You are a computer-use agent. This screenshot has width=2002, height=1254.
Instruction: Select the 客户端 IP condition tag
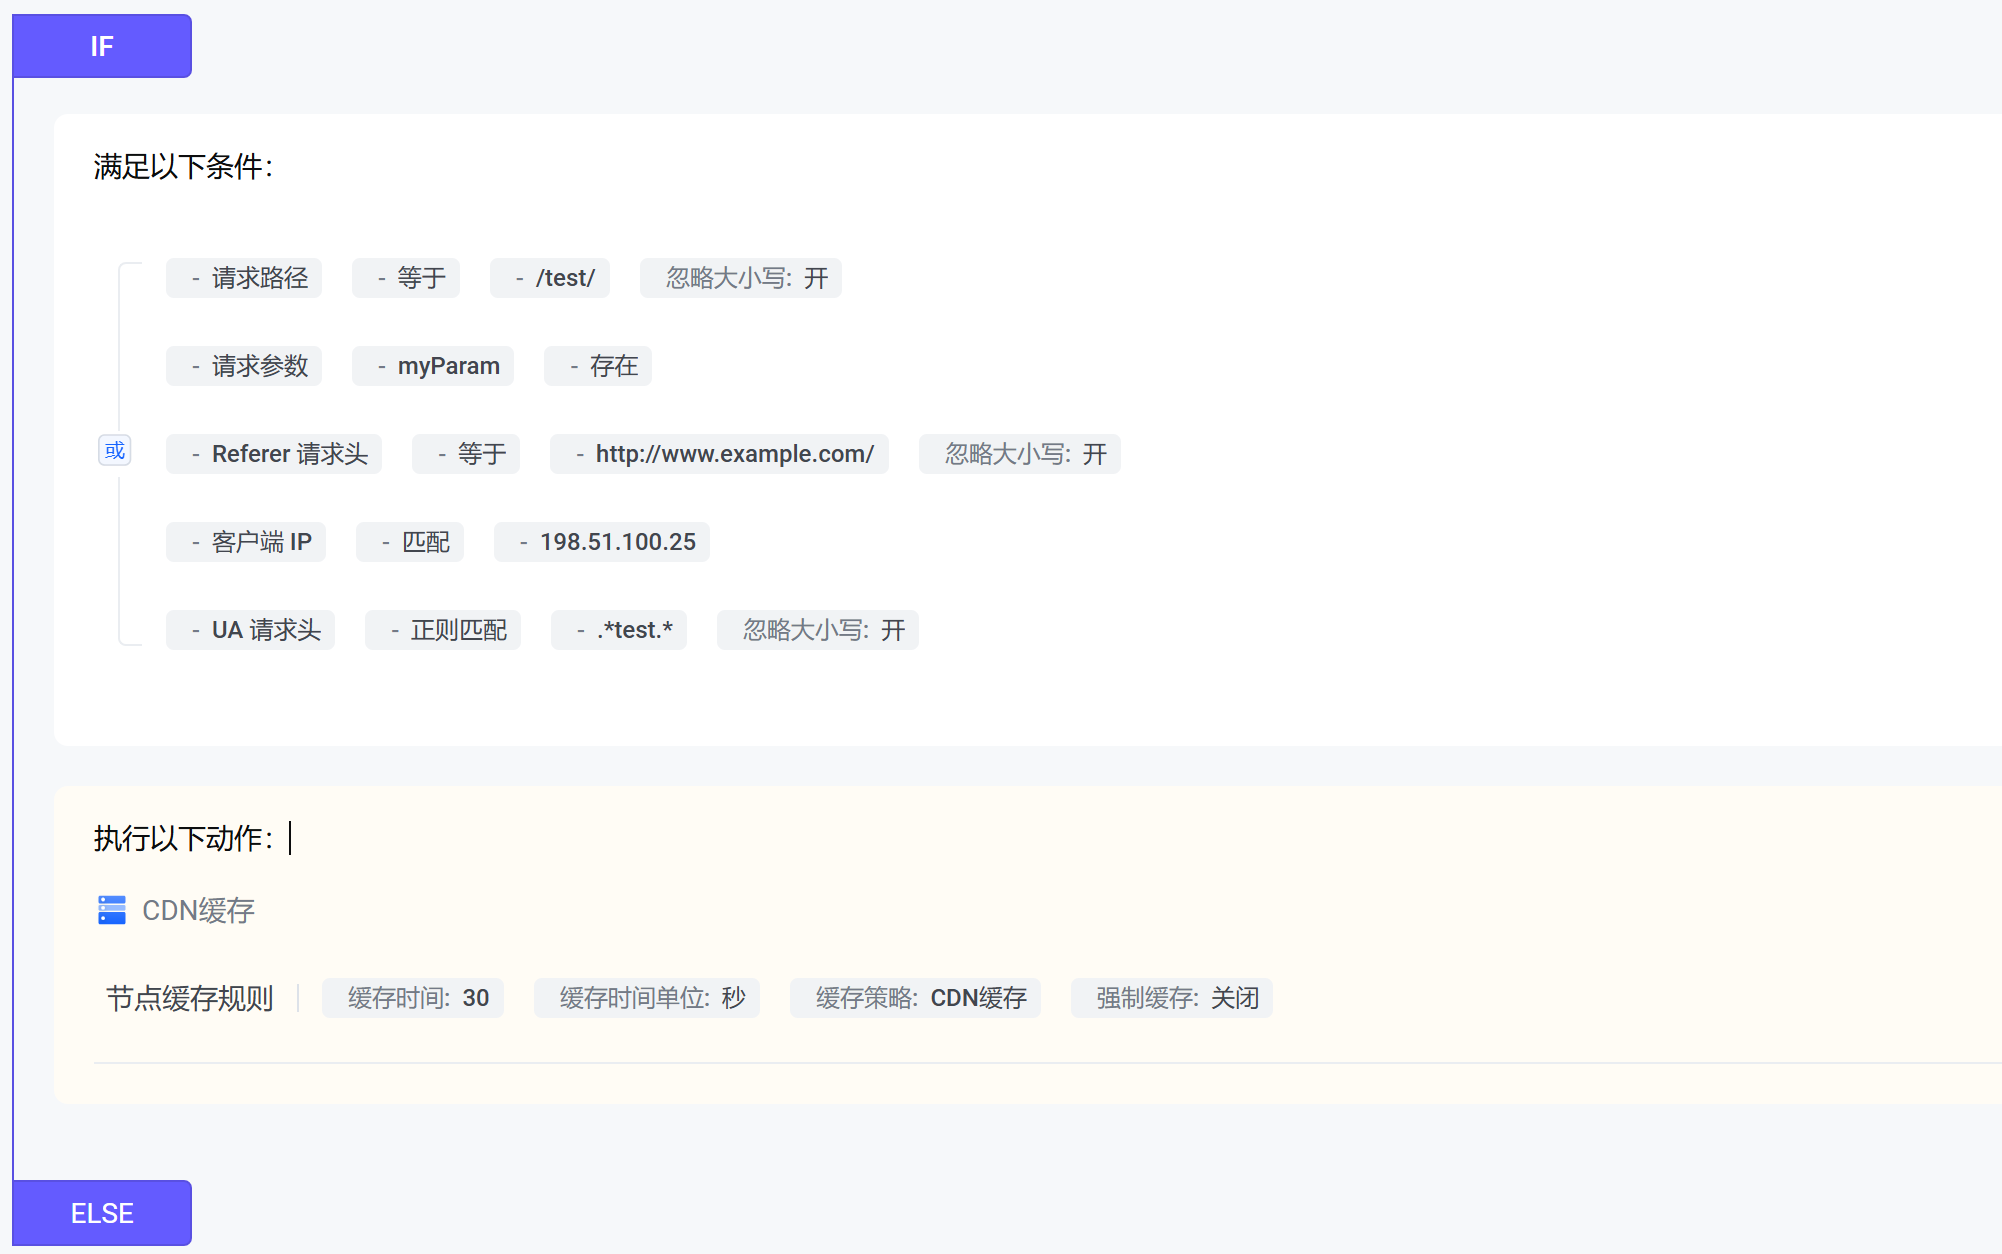tap(246, 542)
